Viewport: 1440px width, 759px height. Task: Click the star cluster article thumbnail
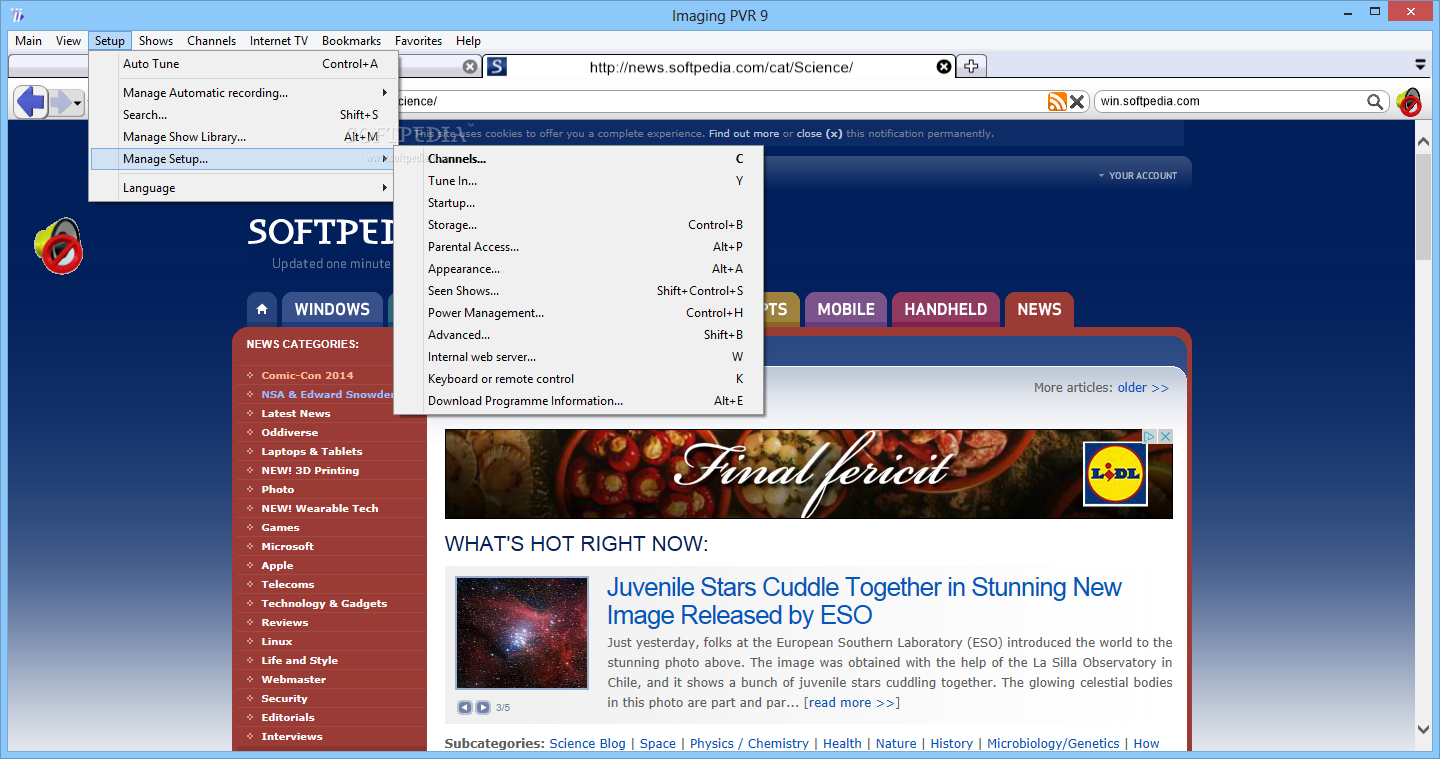click(x=522, y=633)
